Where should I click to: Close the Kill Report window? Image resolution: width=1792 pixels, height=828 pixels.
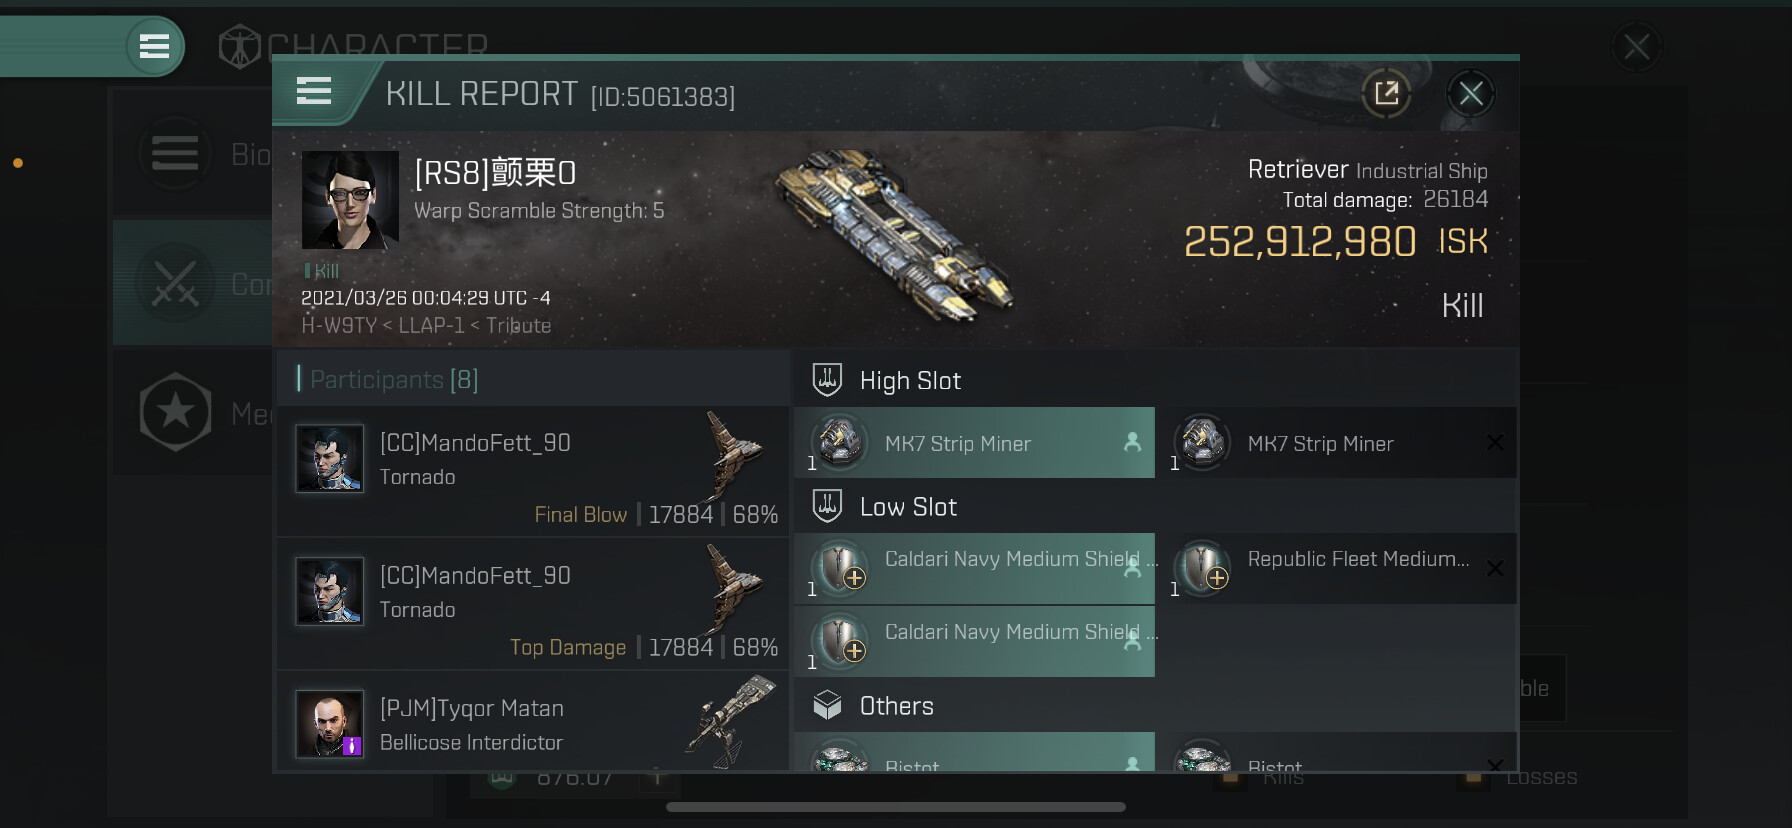pyautogui.click(x=1470, y=94)
